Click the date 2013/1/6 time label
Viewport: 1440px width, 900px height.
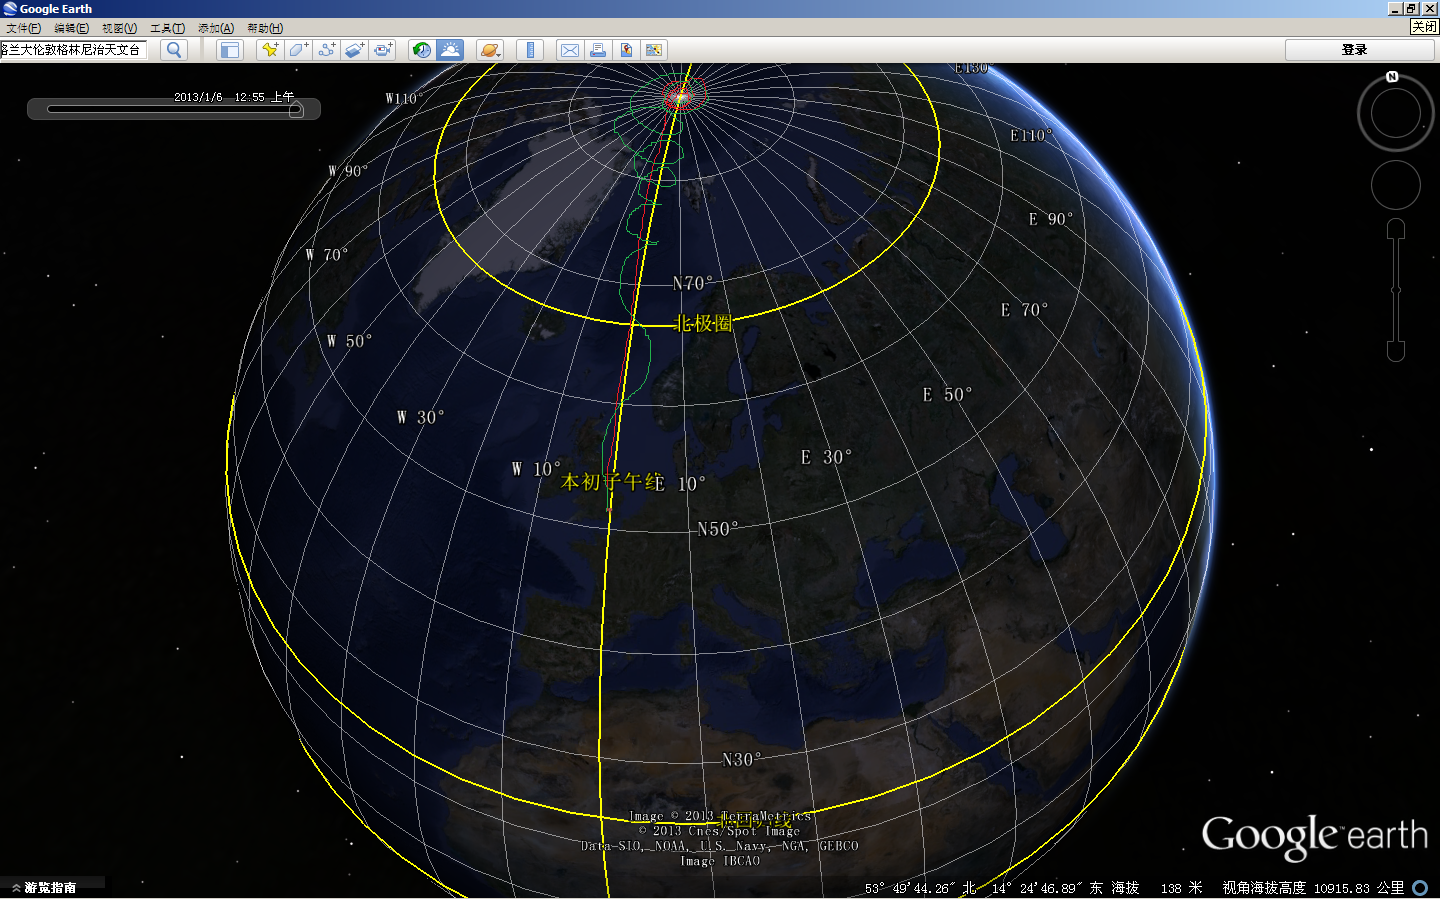(x=234, y=97)
